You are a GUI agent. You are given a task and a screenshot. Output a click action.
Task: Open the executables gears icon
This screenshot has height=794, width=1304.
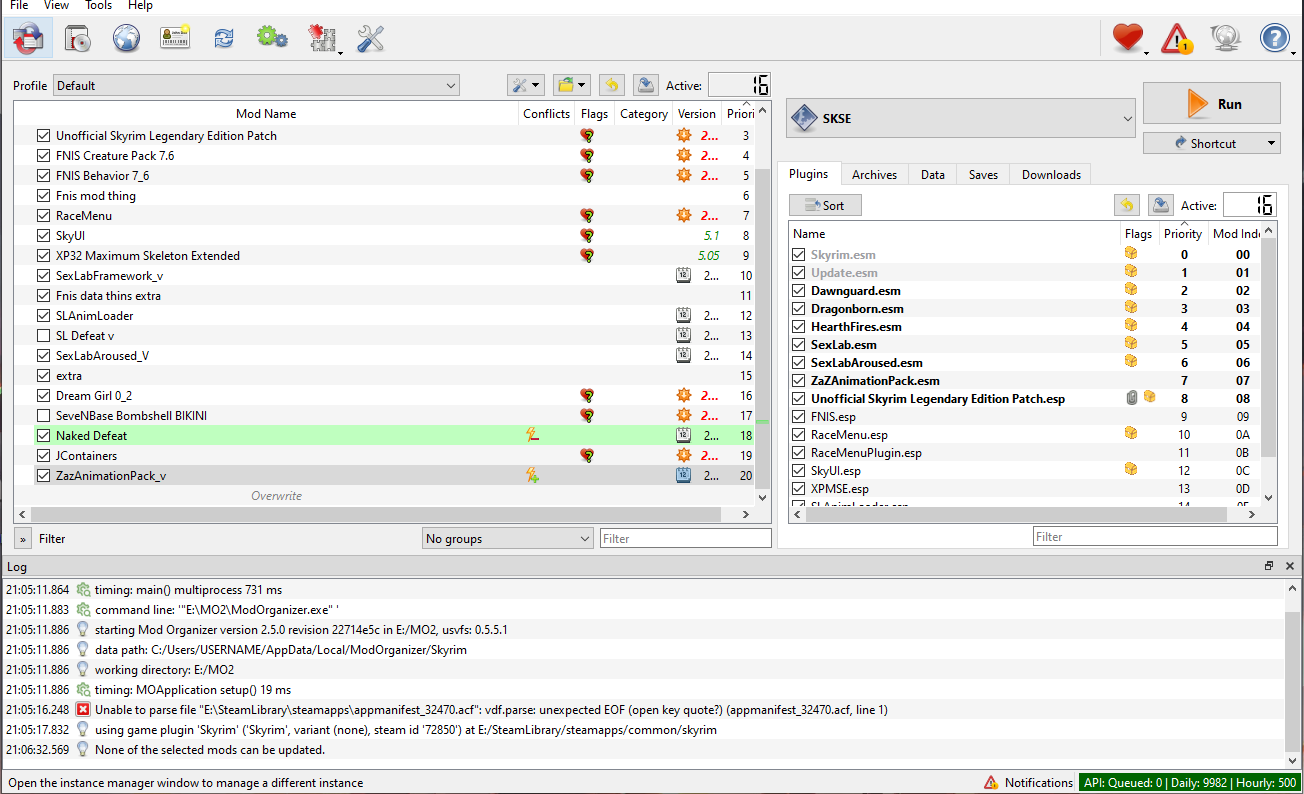point(271,39)
